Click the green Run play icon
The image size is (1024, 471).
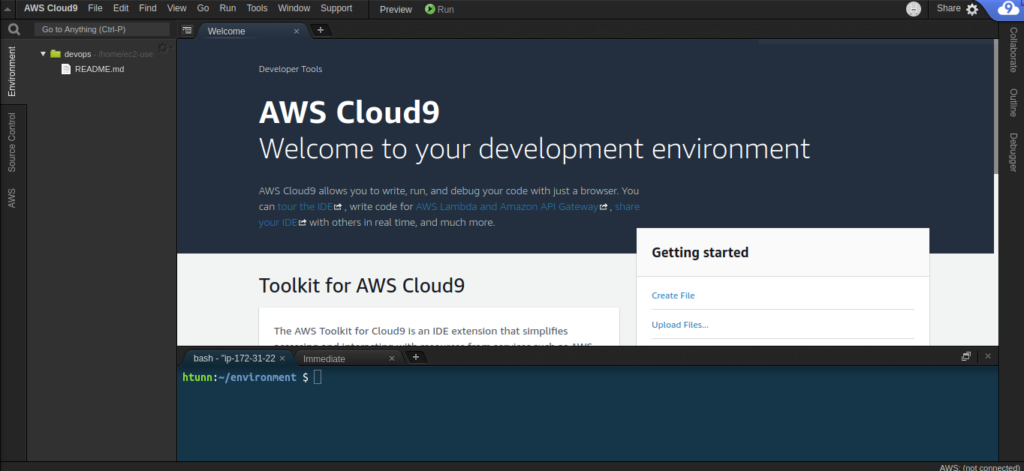click(430, 9)
